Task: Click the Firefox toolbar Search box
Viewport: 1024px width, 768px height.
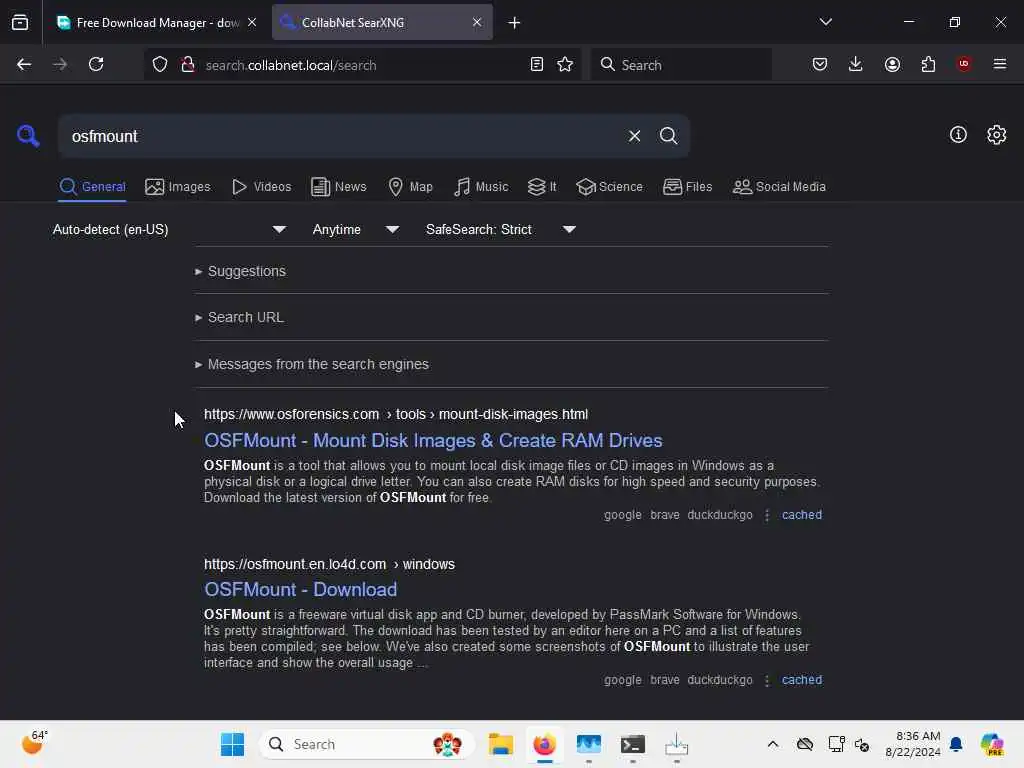Action: [681, 65]
